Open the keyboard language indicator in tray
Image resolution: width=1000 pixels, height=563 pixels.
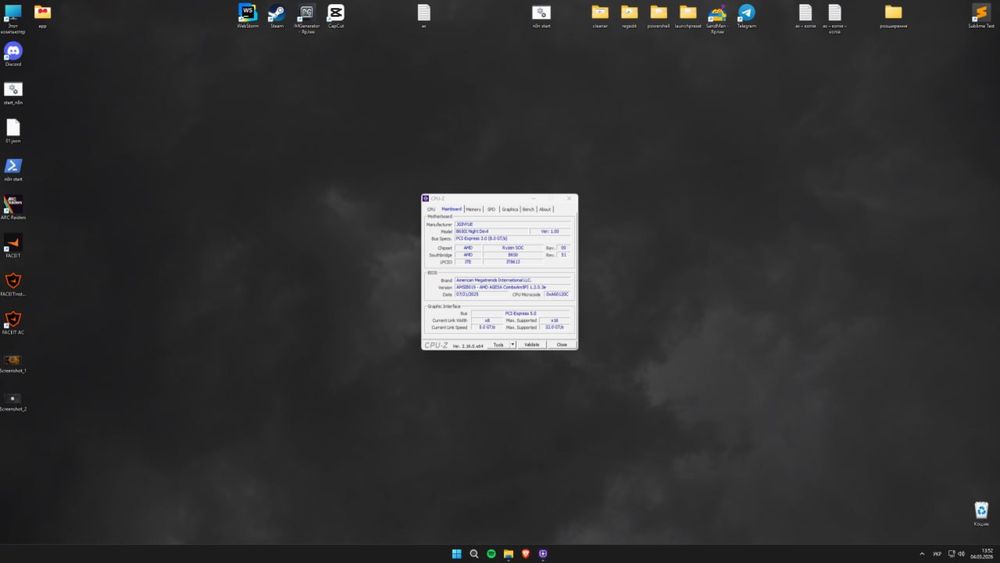click(x=937, y=553)
